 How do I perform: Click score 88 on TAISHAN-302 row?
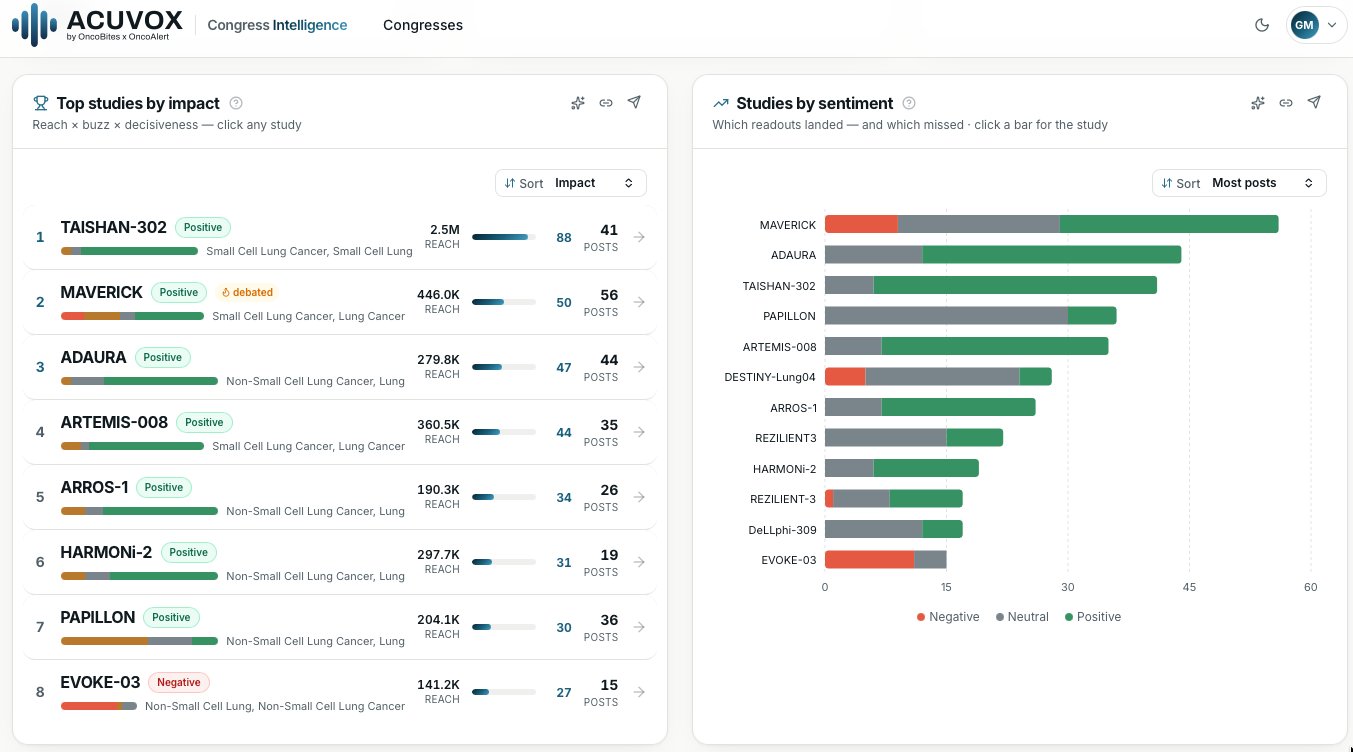click(x=564, y=237)
